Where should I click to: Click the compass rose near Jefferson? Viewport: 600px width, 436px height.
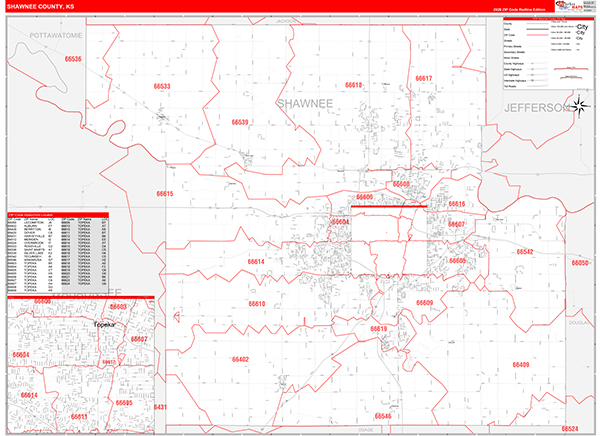579,106
